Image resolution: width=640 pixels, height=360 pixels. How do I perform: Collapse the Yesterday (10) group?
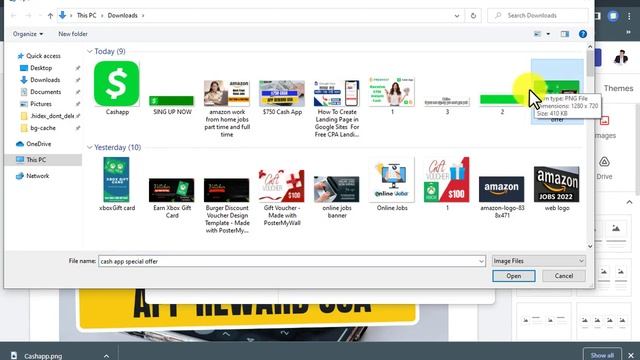tap(89, 147)
